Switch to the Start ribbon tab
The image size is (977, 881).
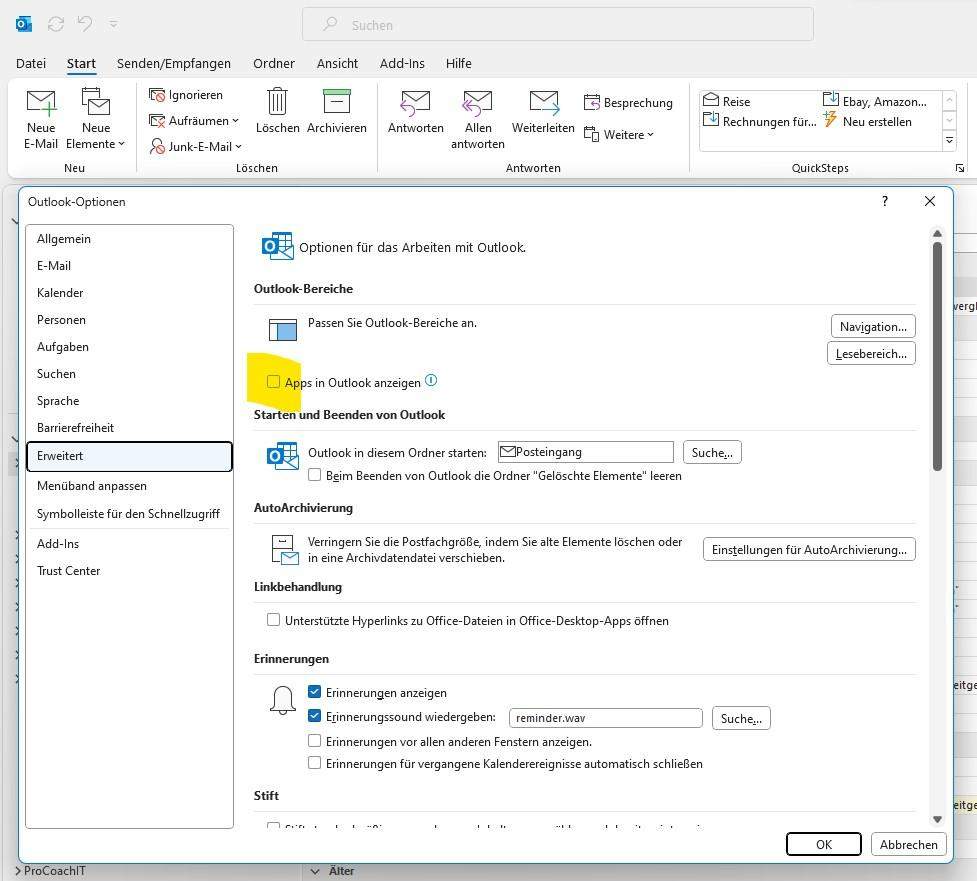click(81, 64)
